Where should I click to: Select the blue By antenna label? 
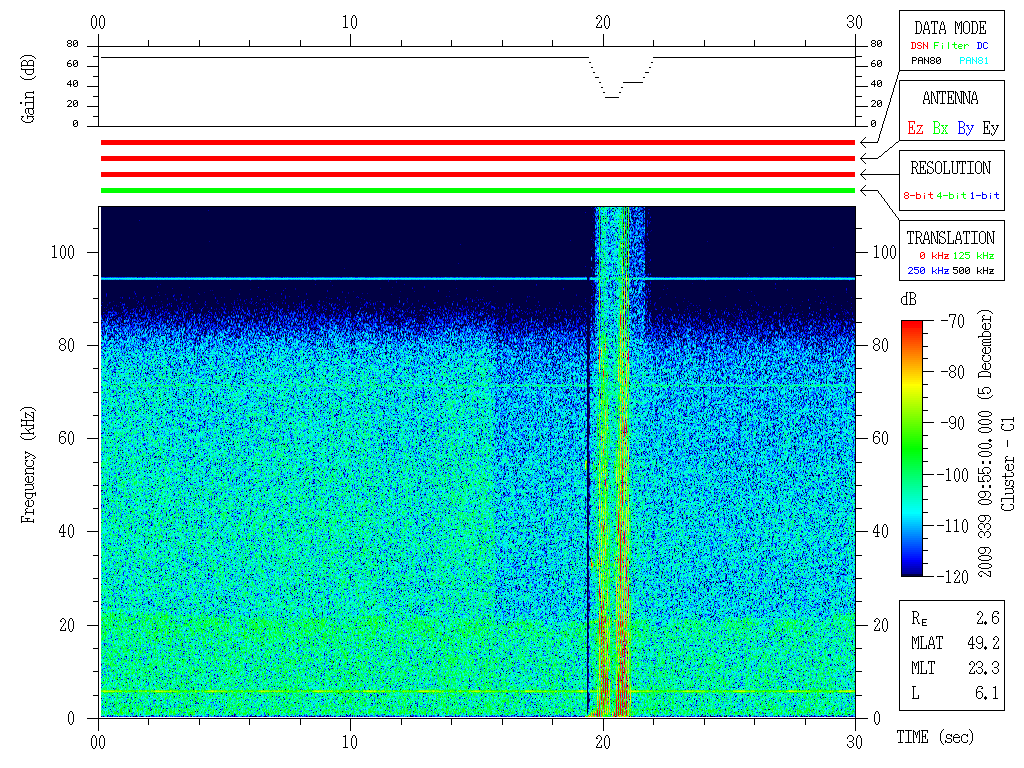pyautogui.click(x=965, y=128)
